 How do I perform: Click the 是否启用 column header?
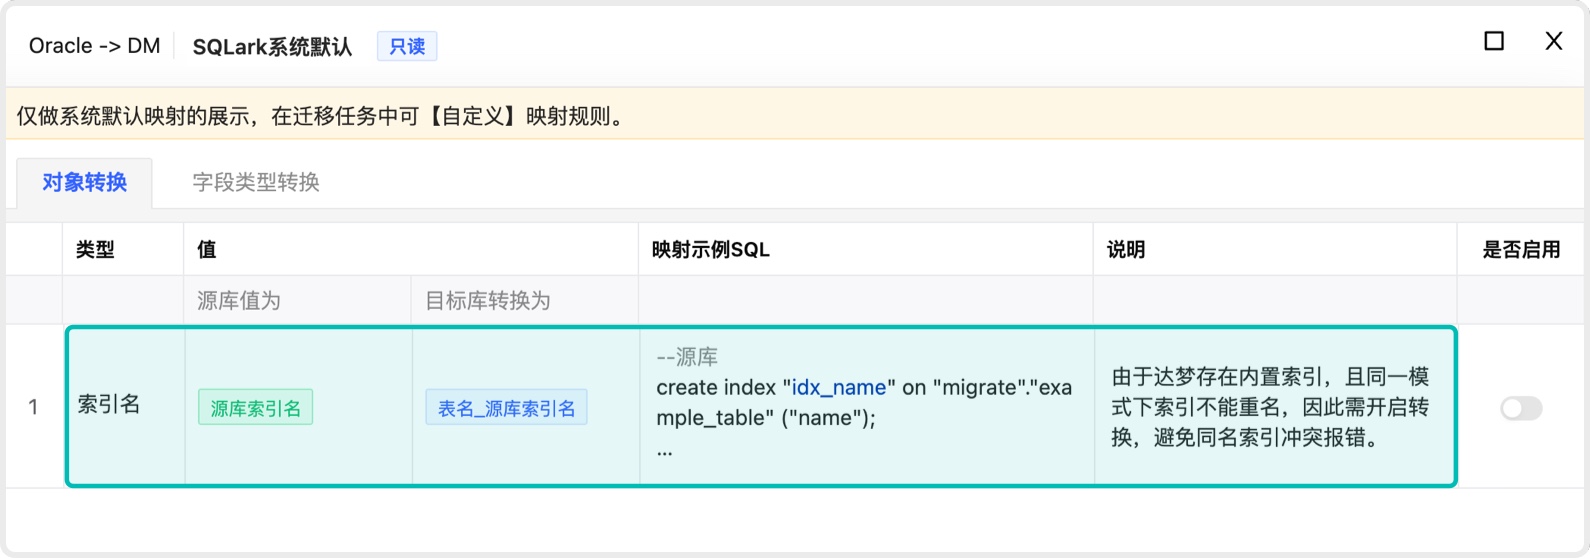(1521, 250)
